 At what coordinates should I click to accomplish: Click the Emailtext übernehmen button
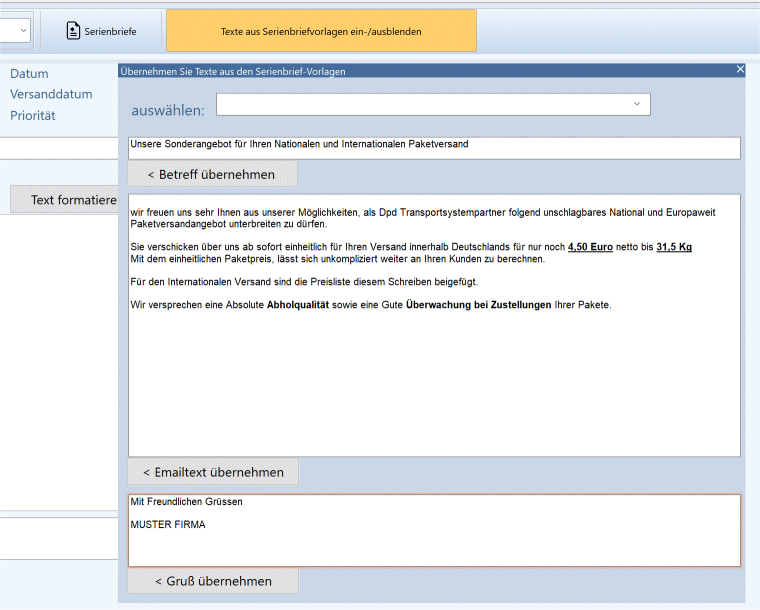[213, 472]
